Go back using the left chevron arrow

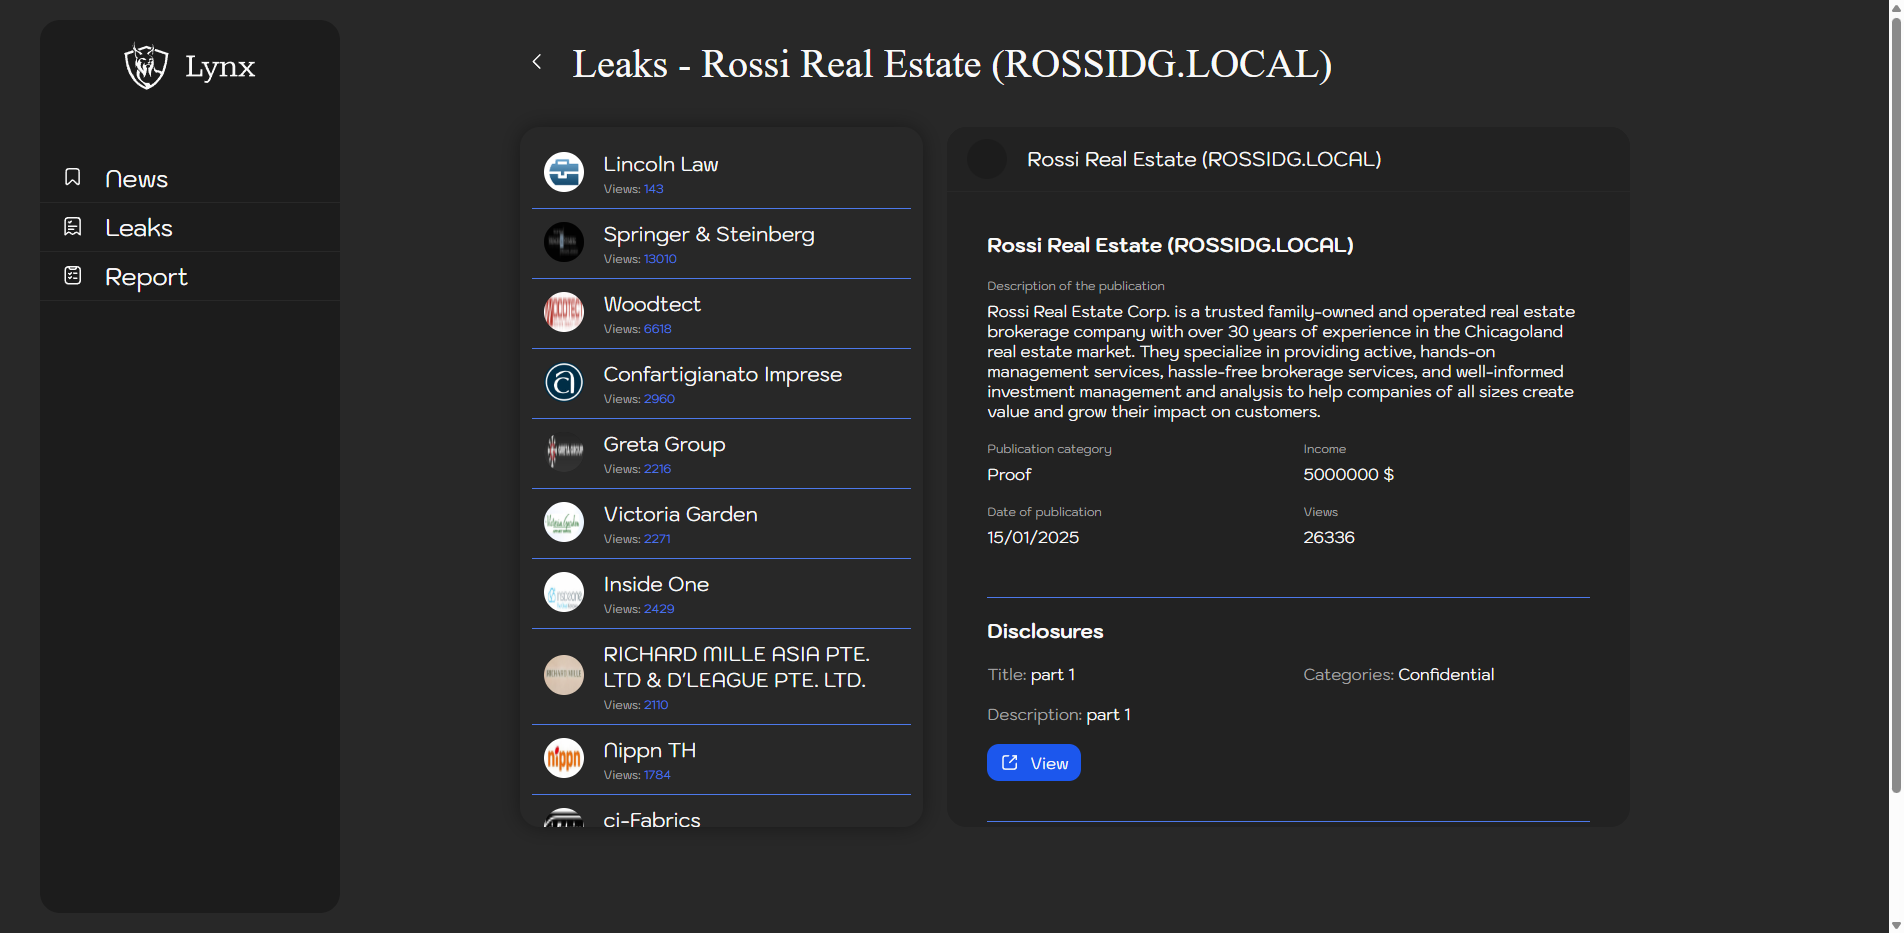click(537, 62)
